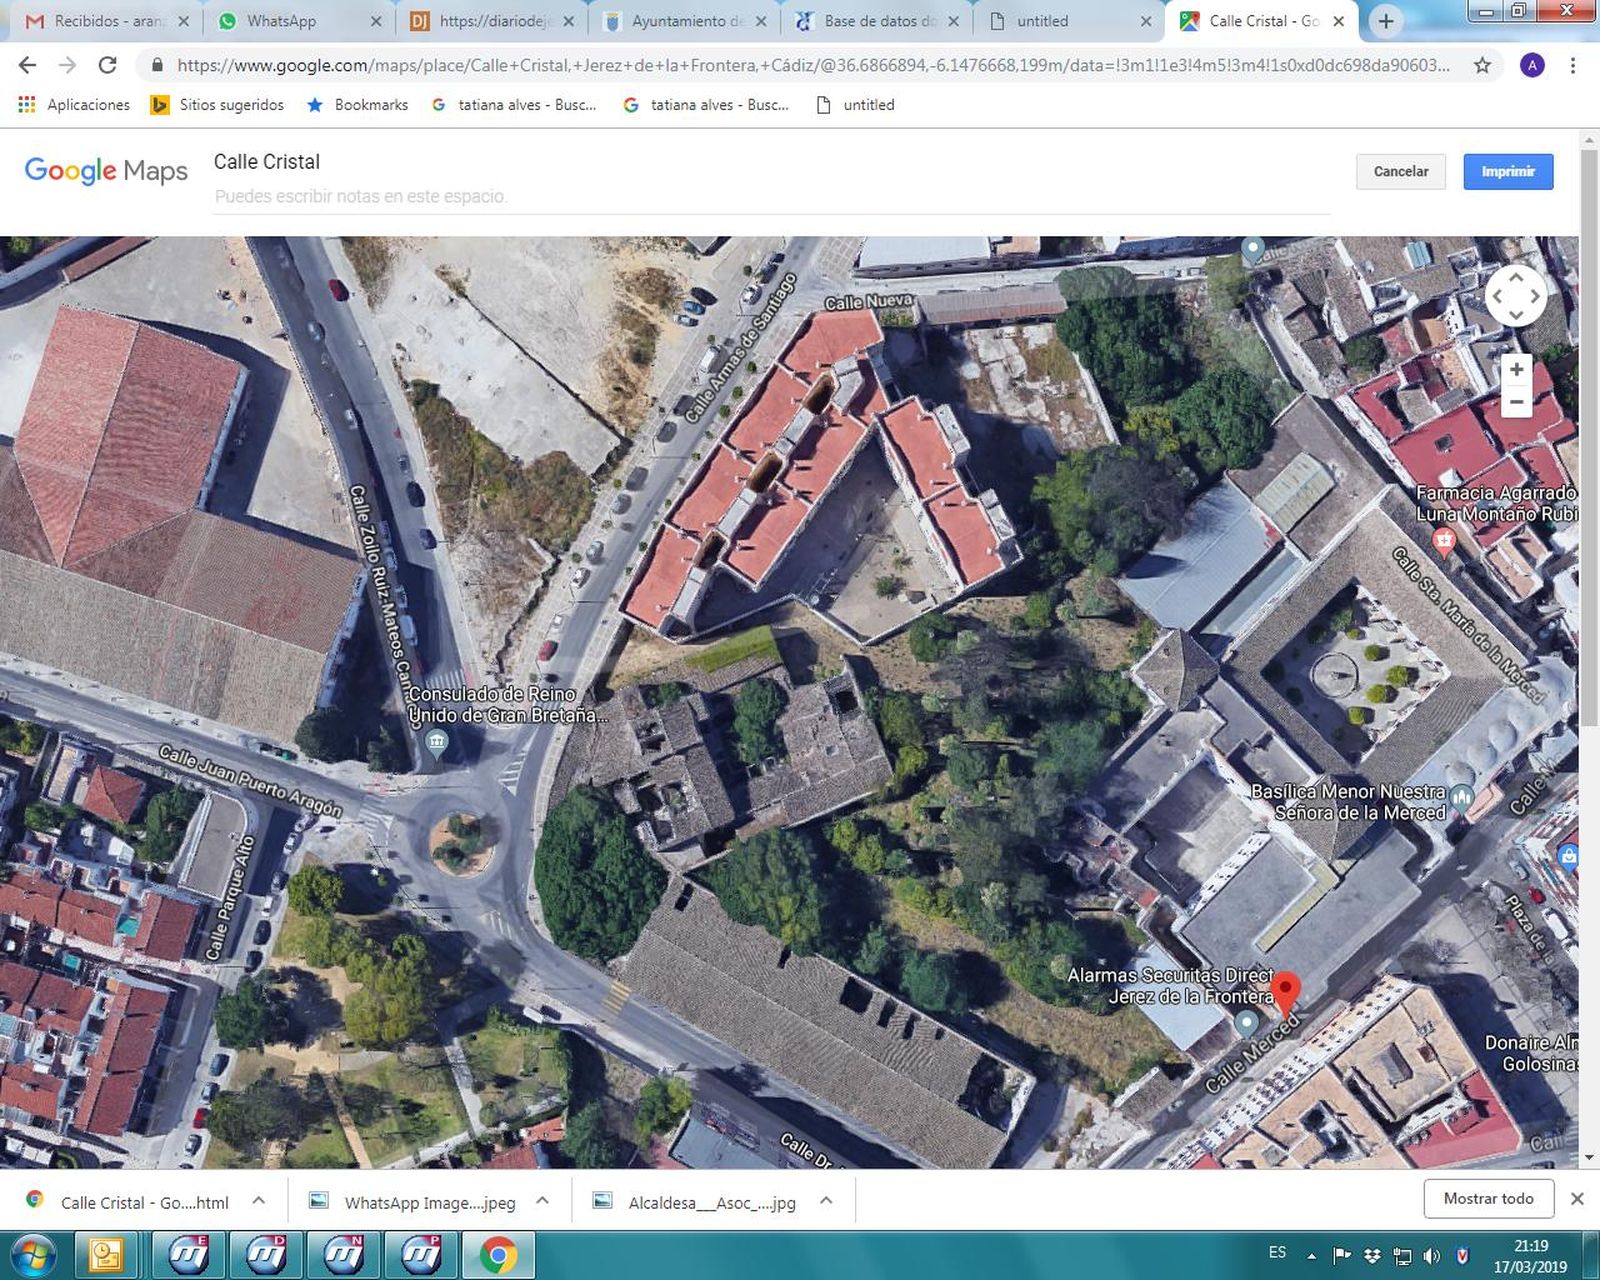The image size is (1600, 1280).
Task: Launch Chrome from the taskbar
Action: 497,1253
